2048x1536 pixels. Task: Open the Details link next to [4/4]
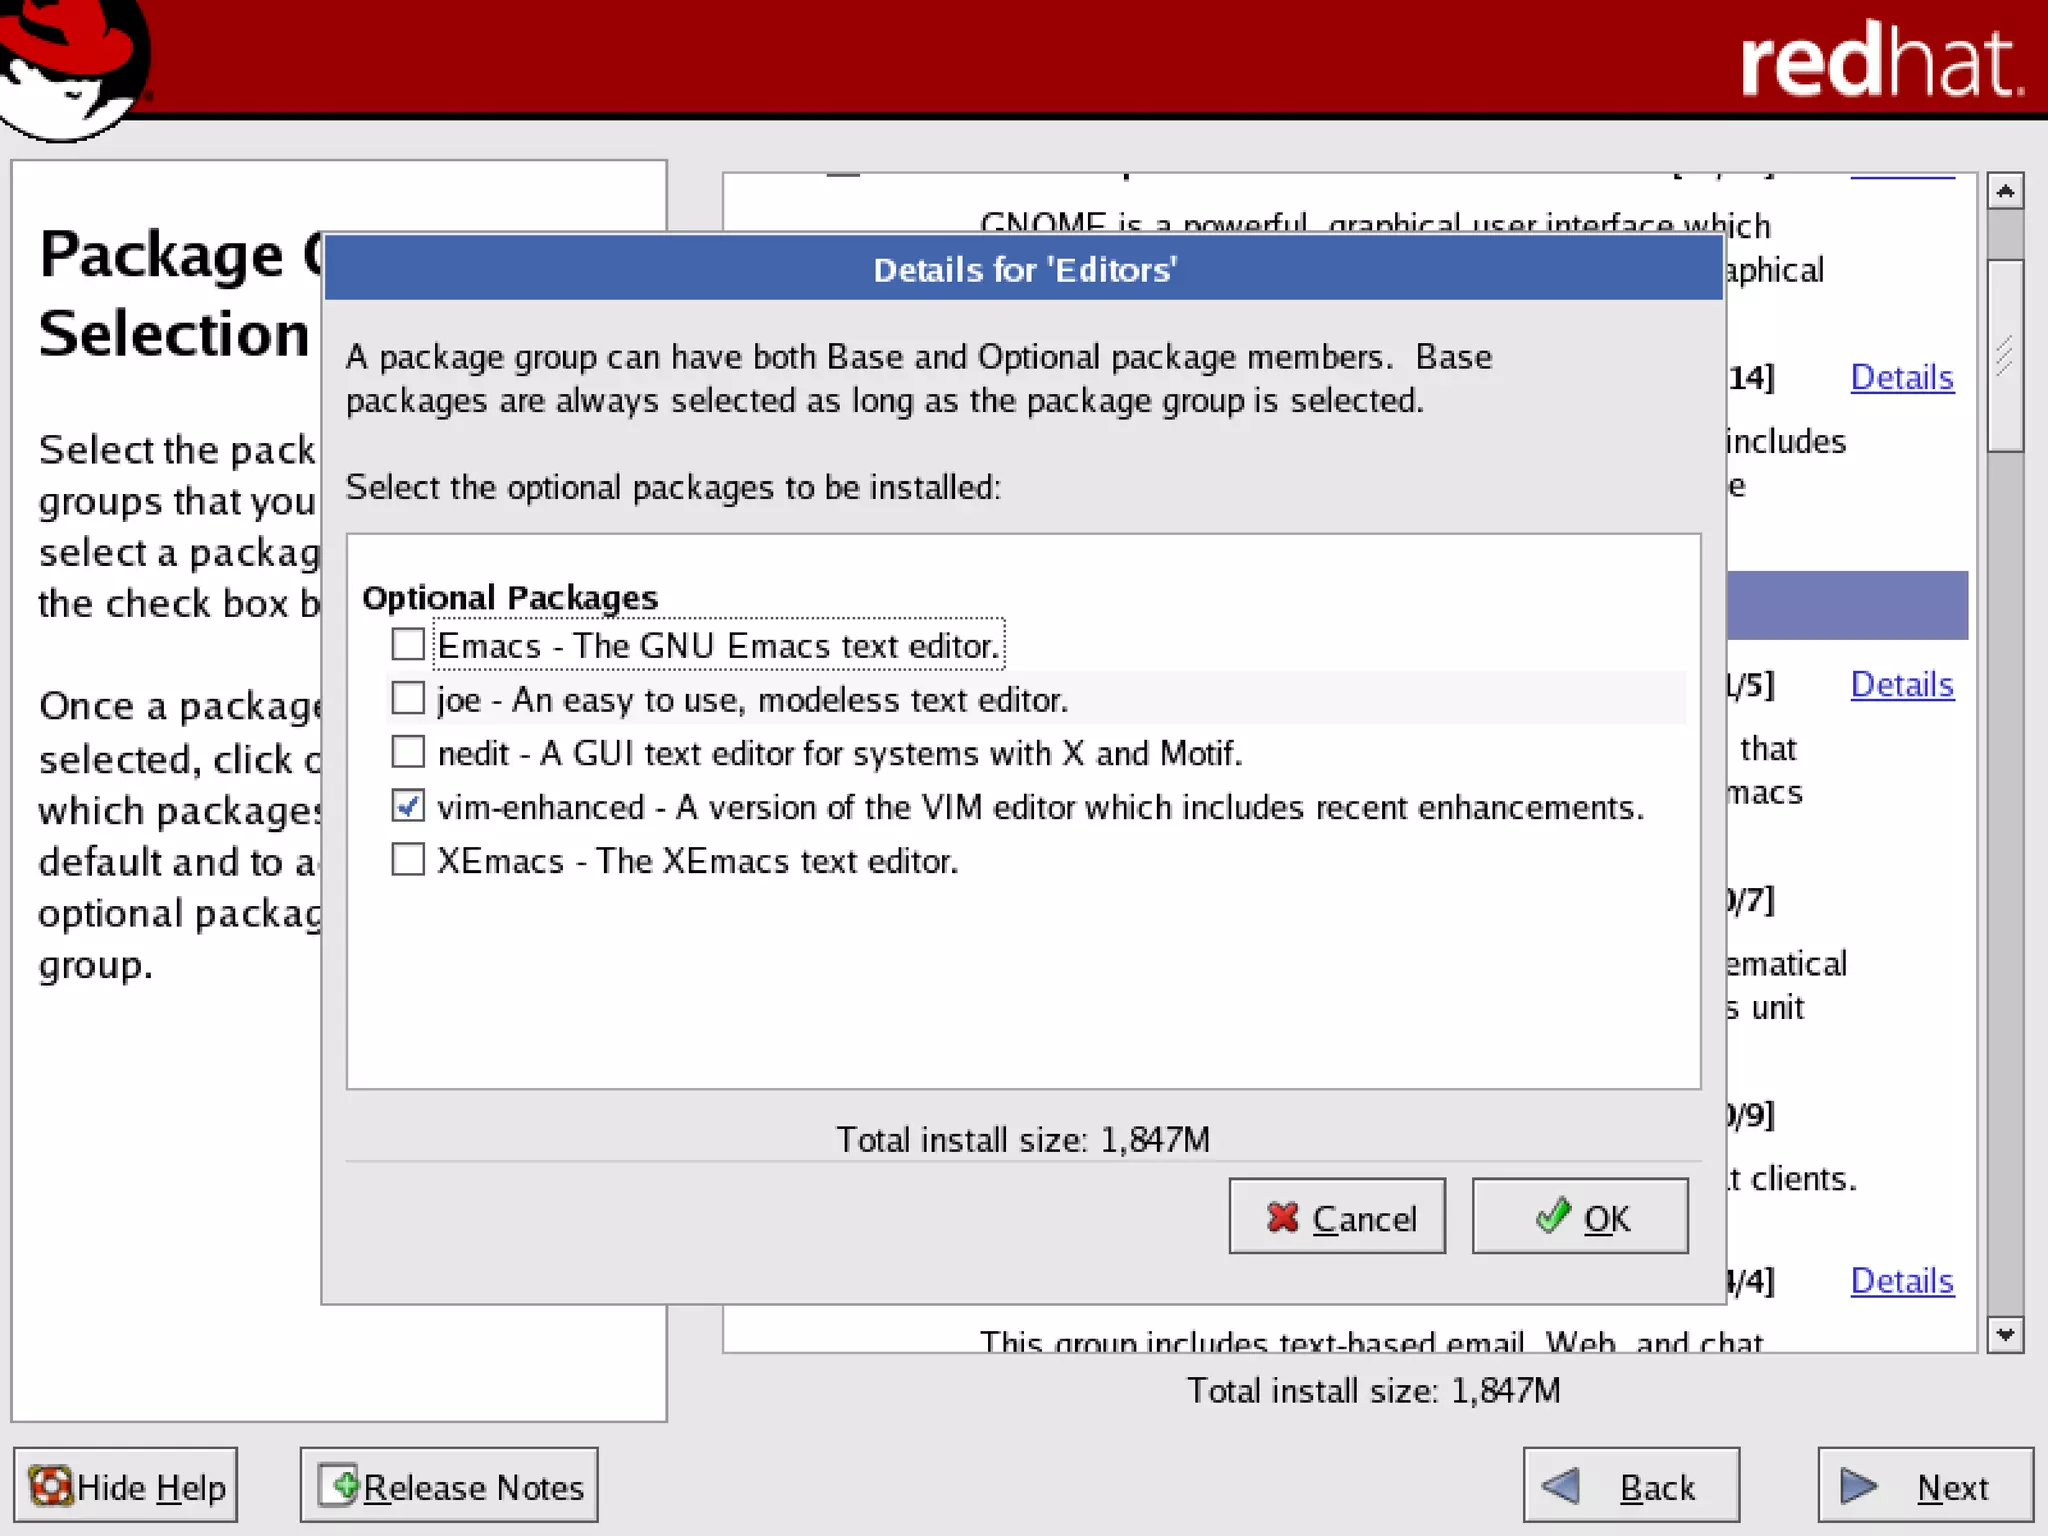1901,1281
